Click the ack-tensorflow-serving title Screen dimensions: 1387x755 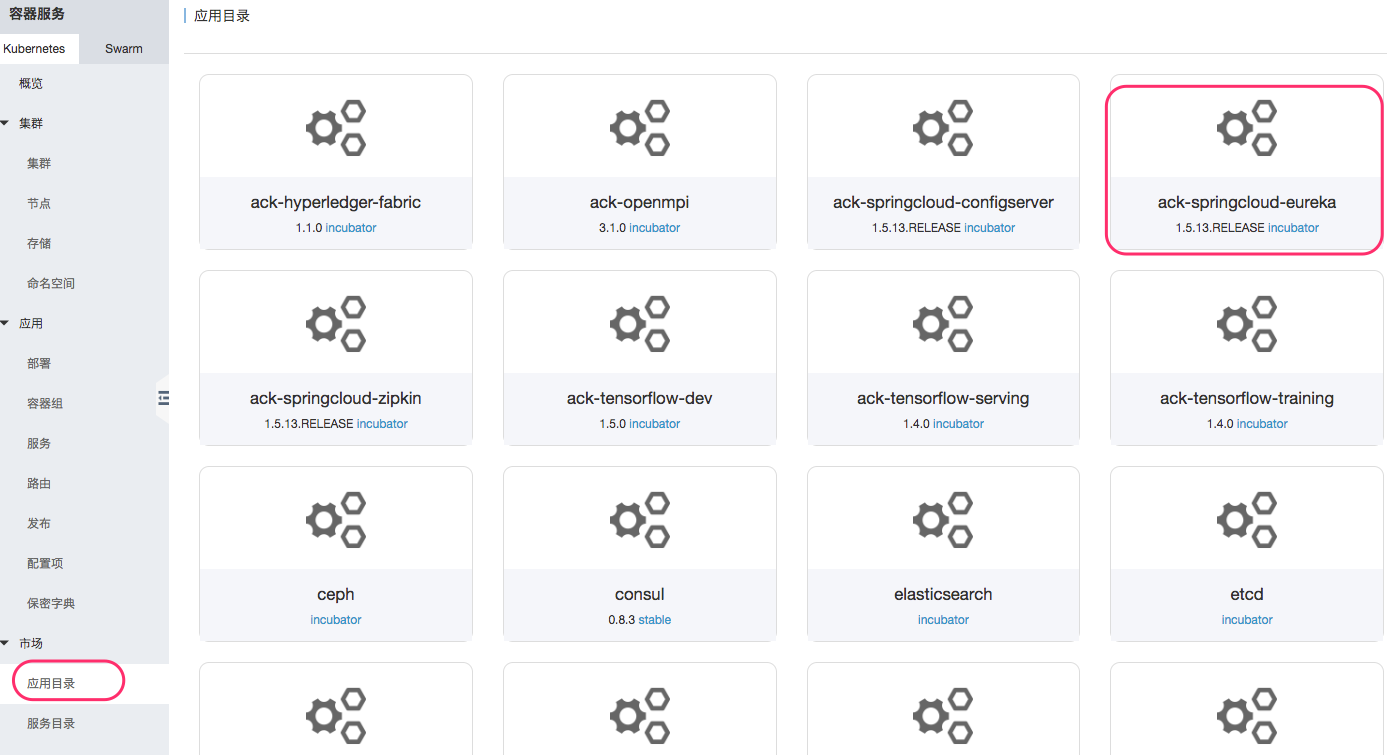click(943, 398)
